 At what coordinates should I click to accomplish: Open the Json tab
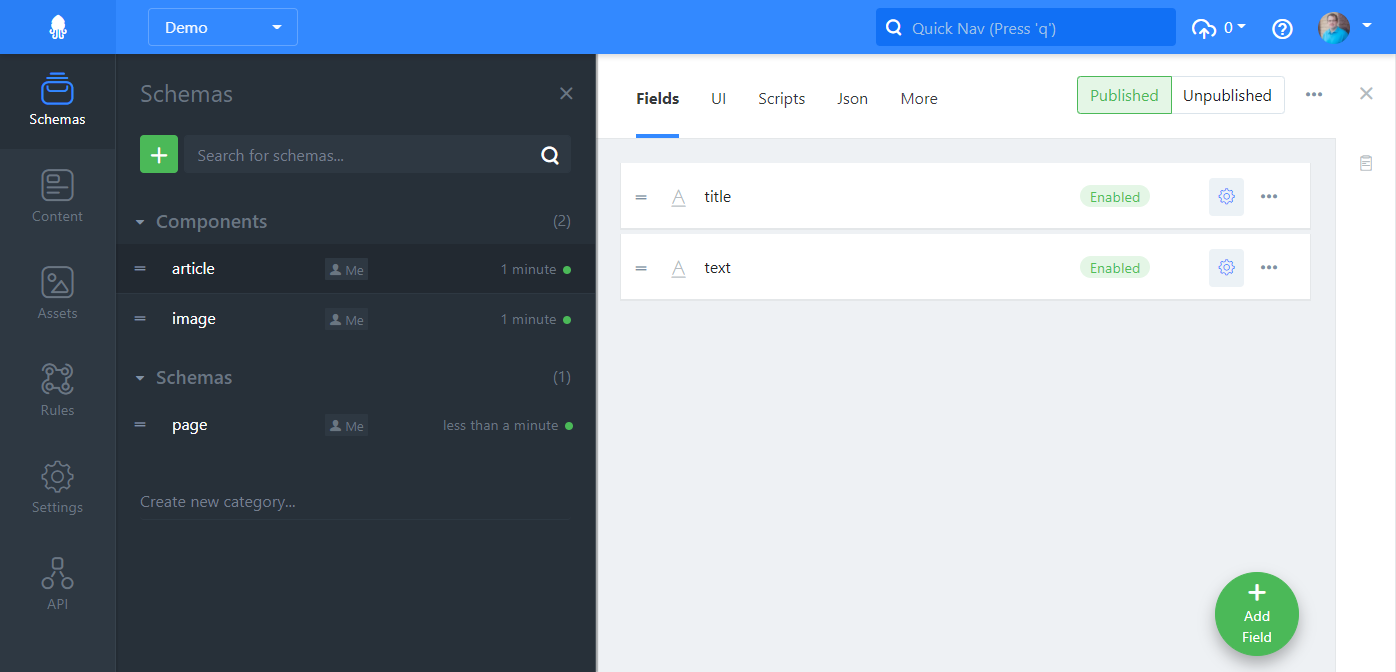[852, 98]
